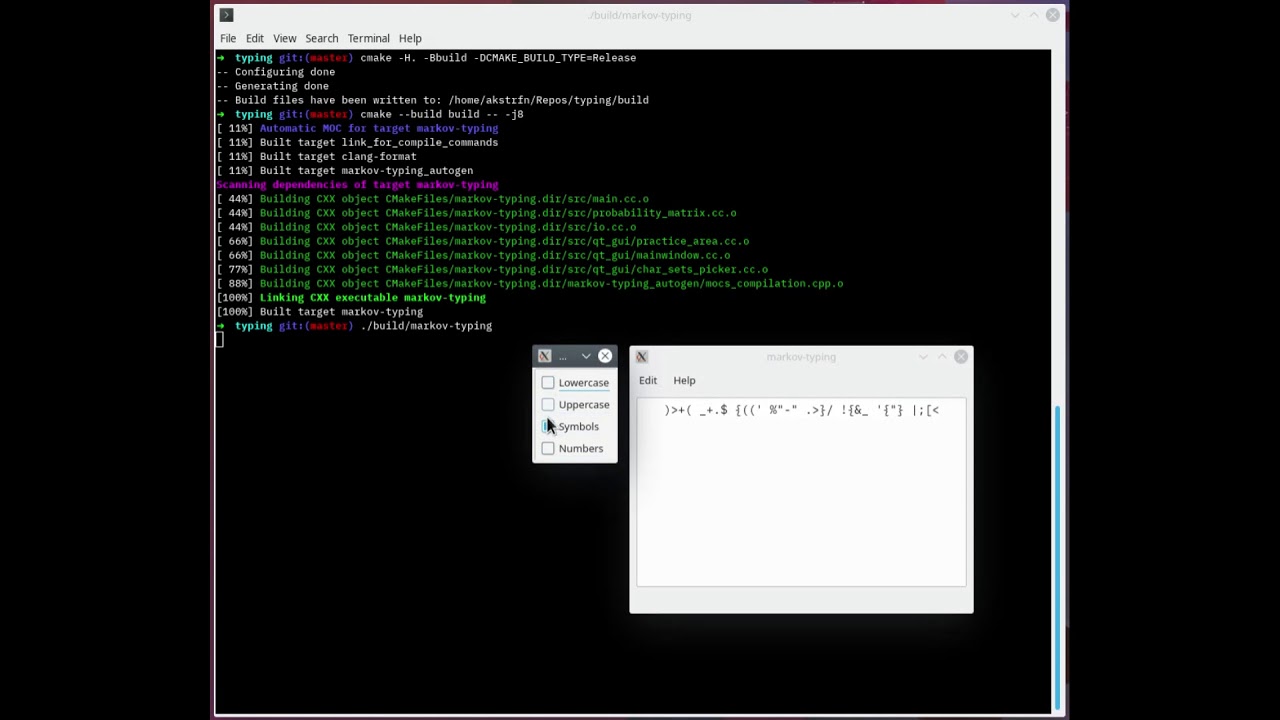Toggle the Symbols checkbox

(x=548, y=426)
